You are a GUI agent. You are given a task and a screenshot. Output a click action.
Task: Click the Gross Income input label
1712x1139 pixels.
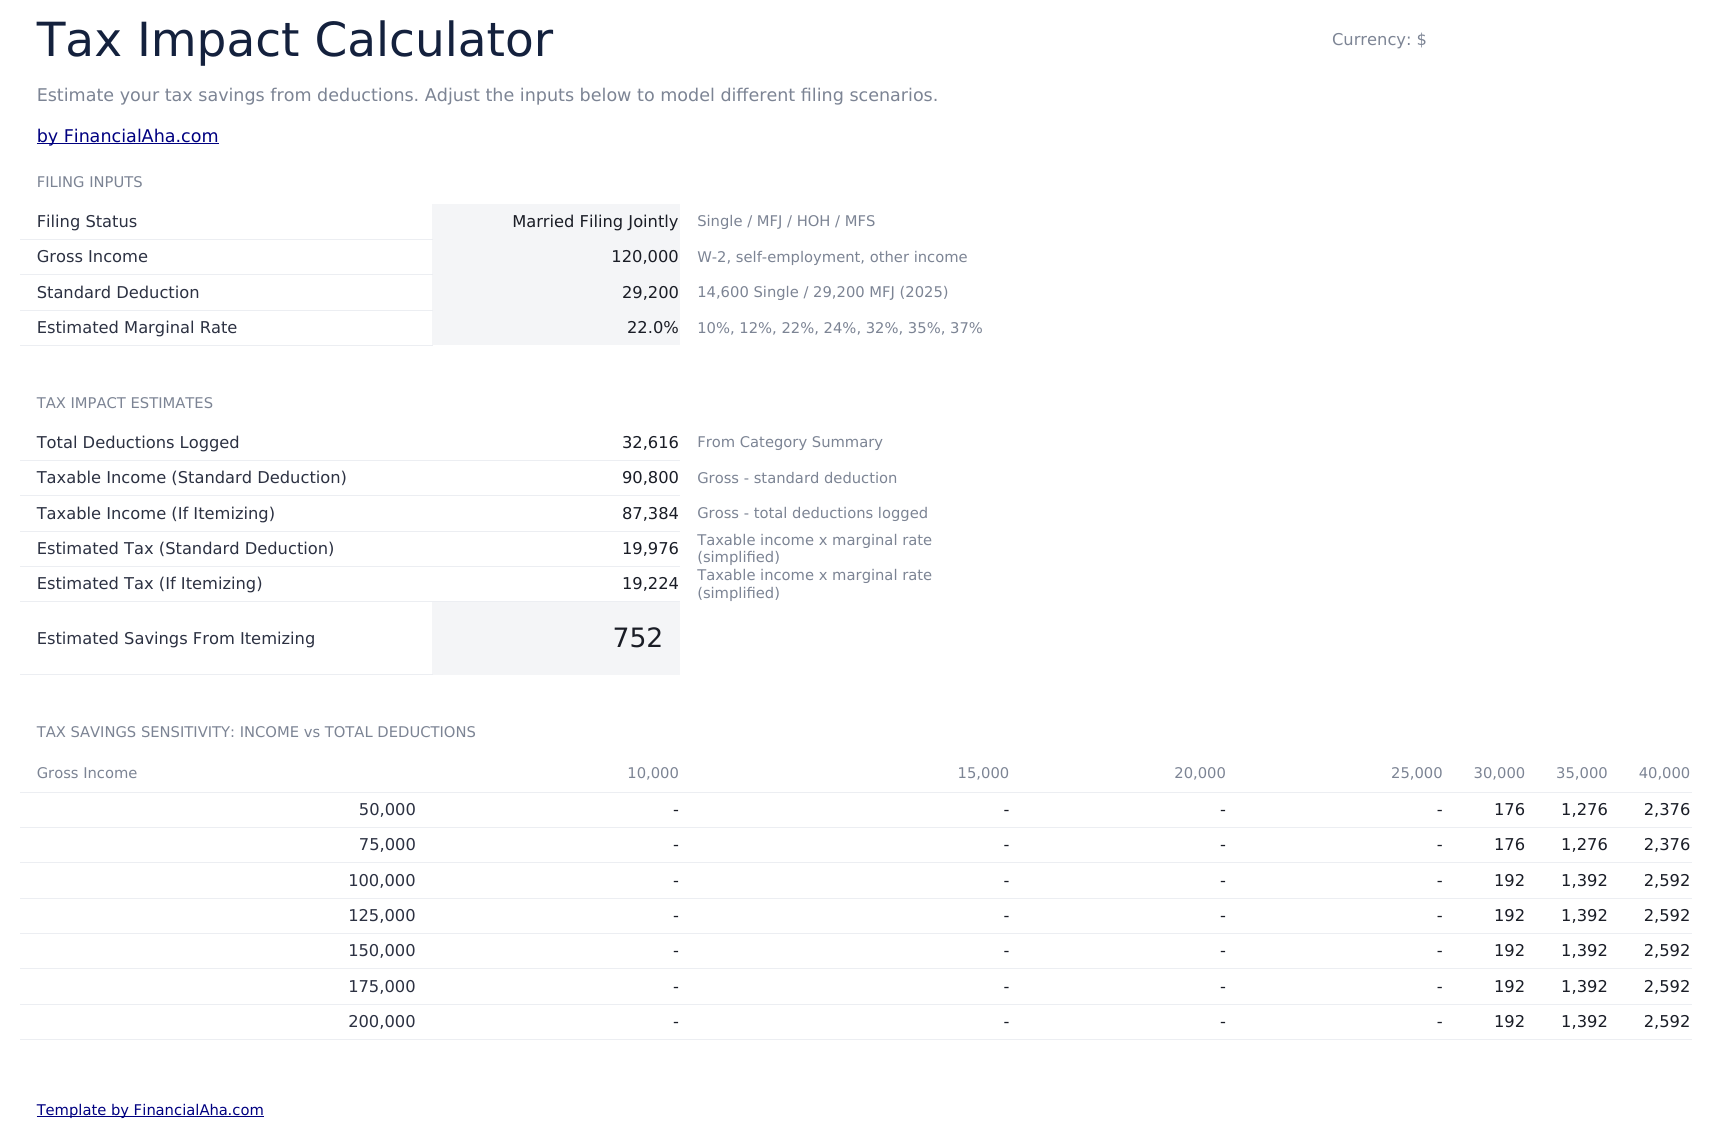(x=92, y=257)
